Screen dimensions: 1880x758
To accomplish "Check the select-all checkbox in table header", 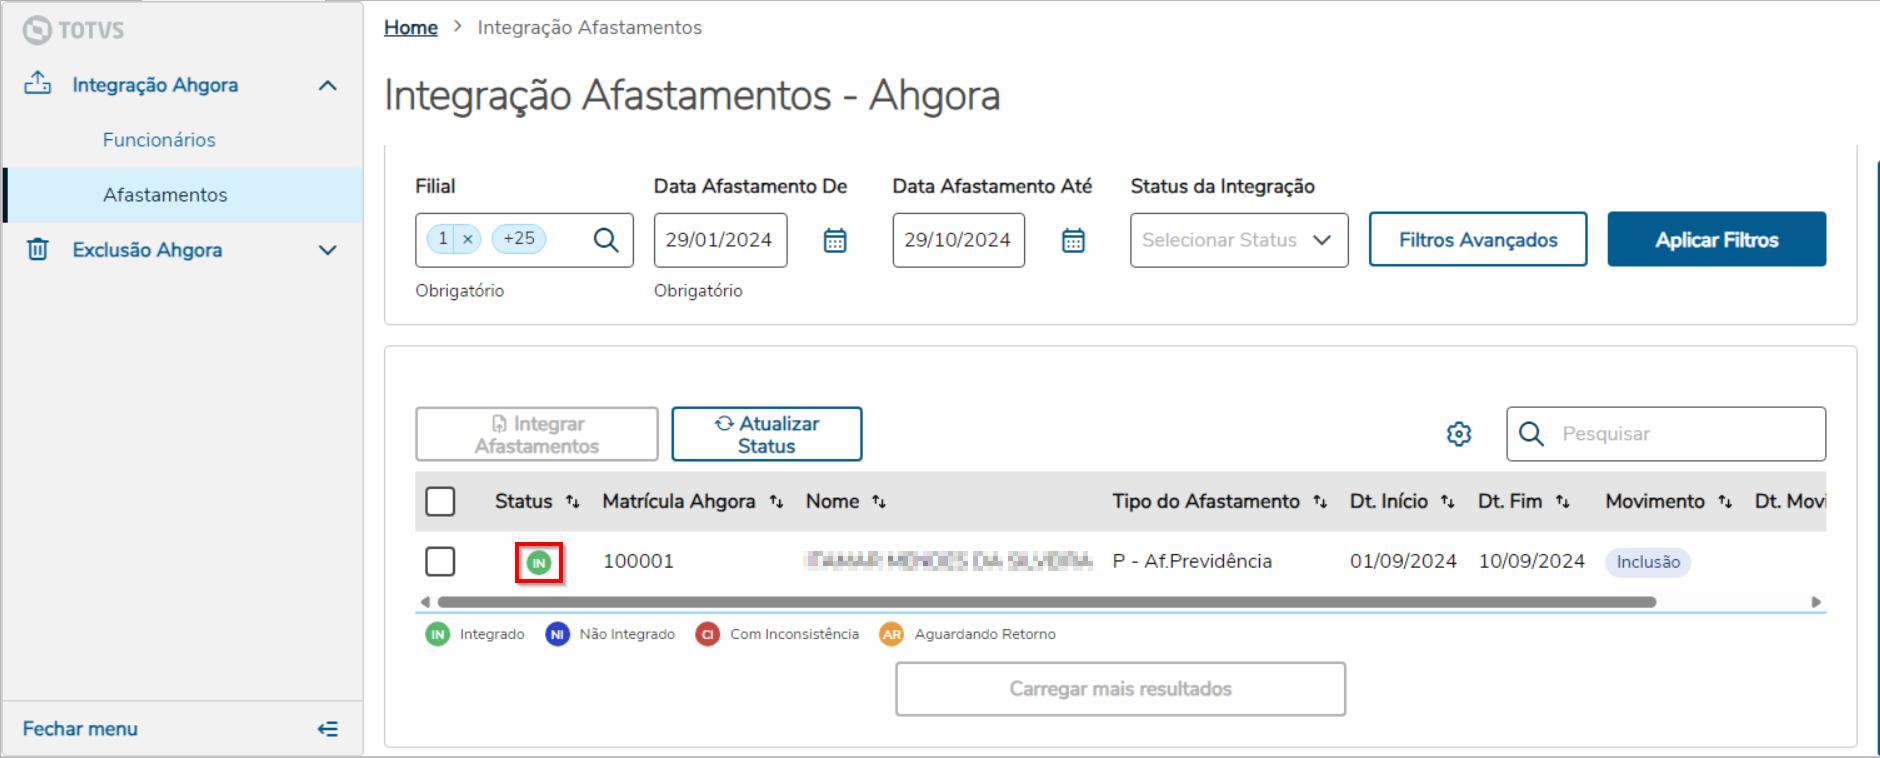I will pos(440,501).
